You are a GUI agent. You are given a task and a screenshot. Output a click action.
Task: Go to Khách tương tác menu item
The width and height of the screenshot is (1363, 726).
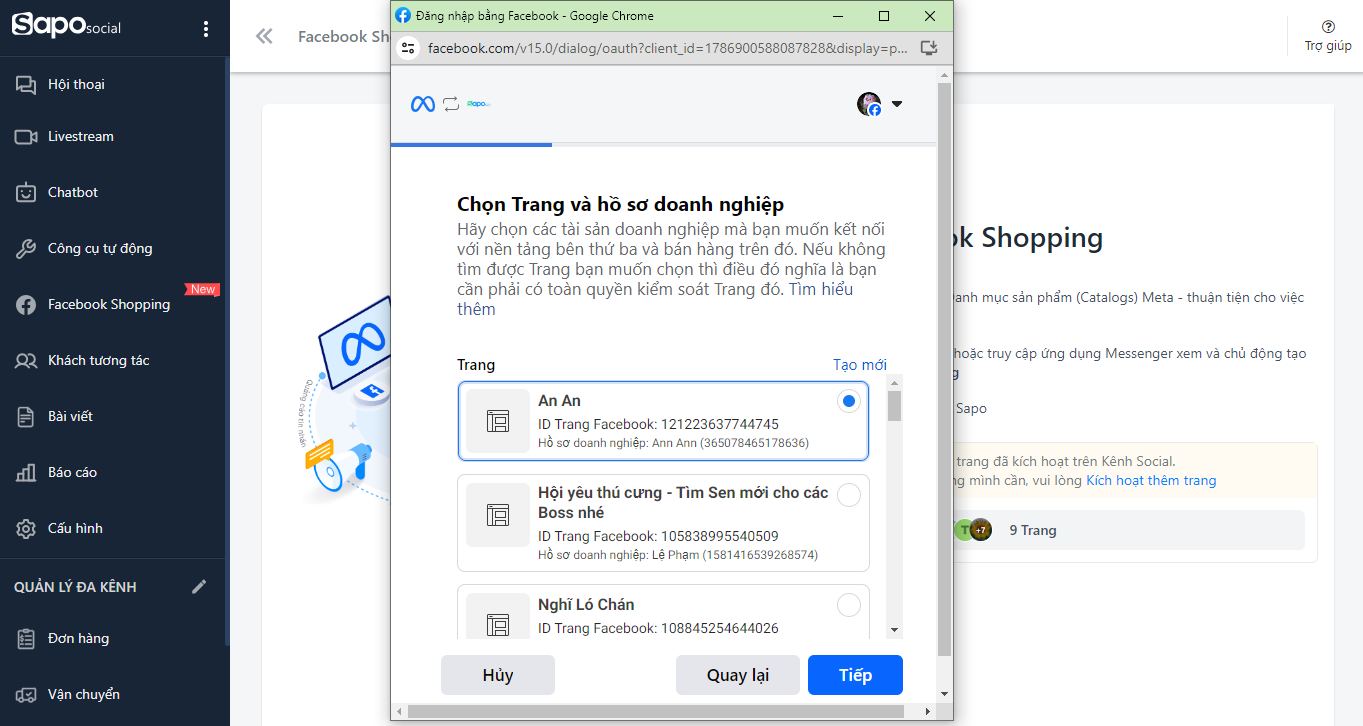pyautogui.click(x=99, y=361)
